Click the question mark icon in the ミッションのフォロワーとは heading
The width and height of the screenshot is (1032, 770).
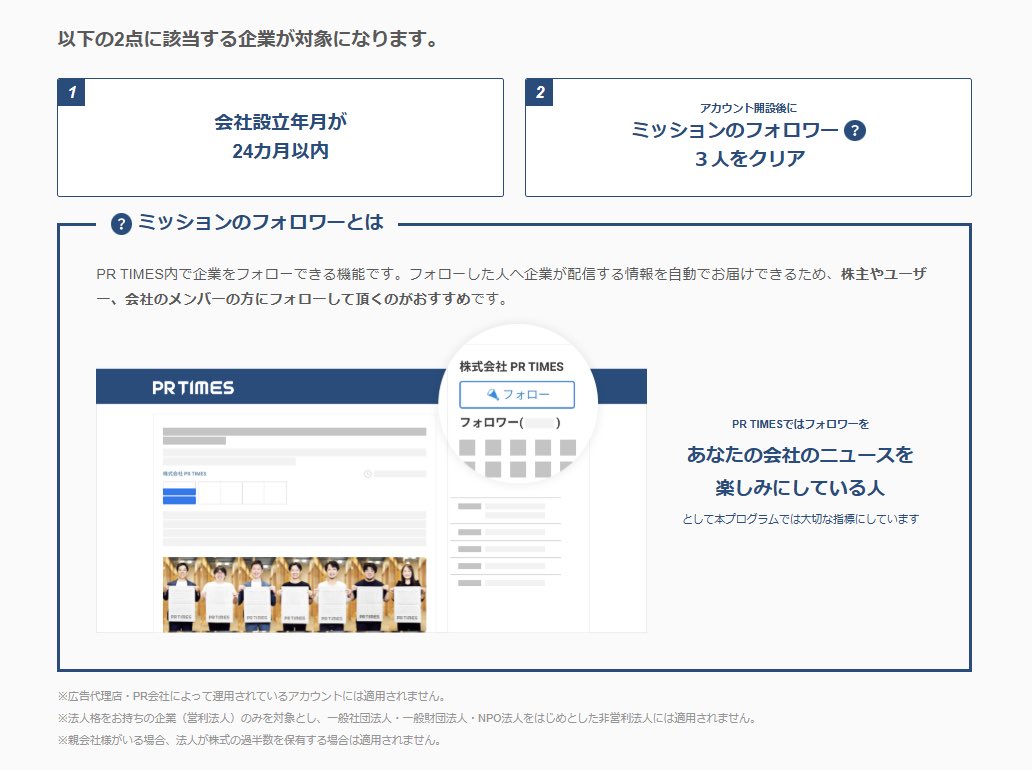click(121, 224)
